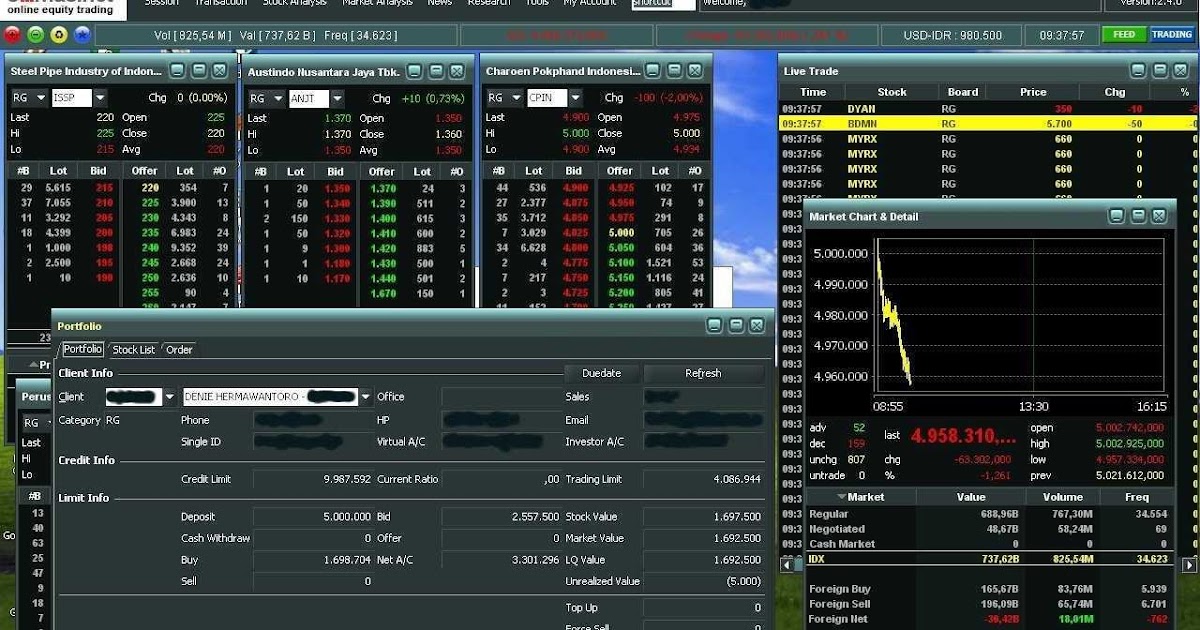Close the Charoen Pokphand panel

pyautogui.click(x=695, y=71)
